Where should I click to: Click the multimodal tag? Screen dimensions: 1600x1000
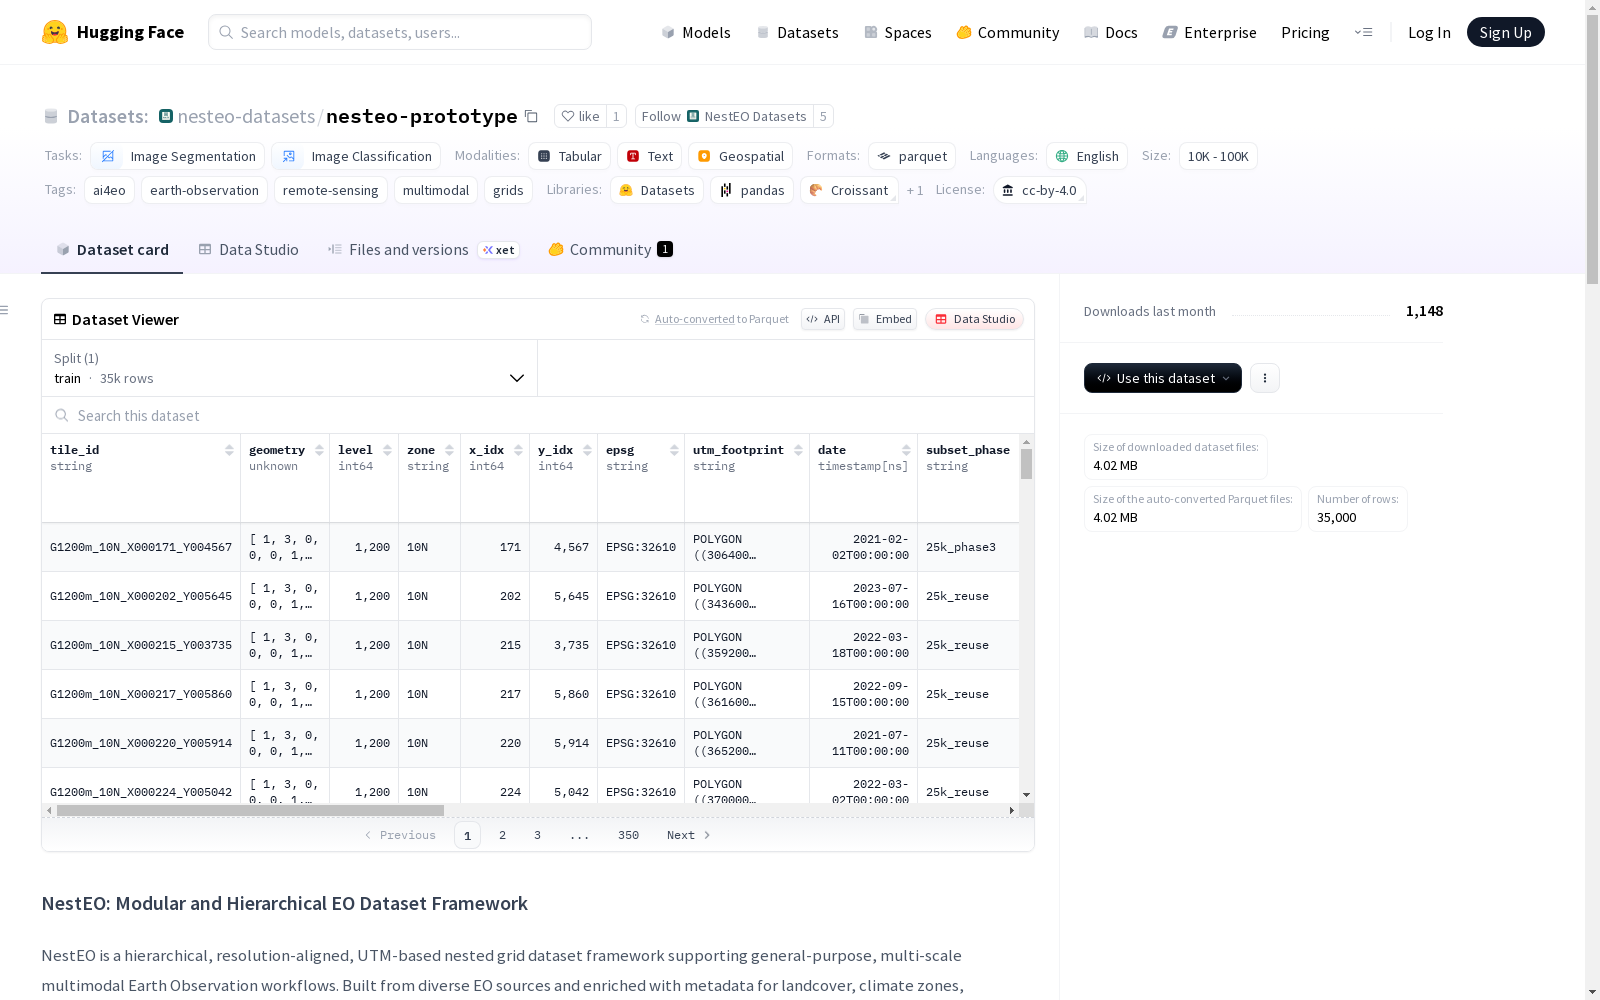click(435, 191)
